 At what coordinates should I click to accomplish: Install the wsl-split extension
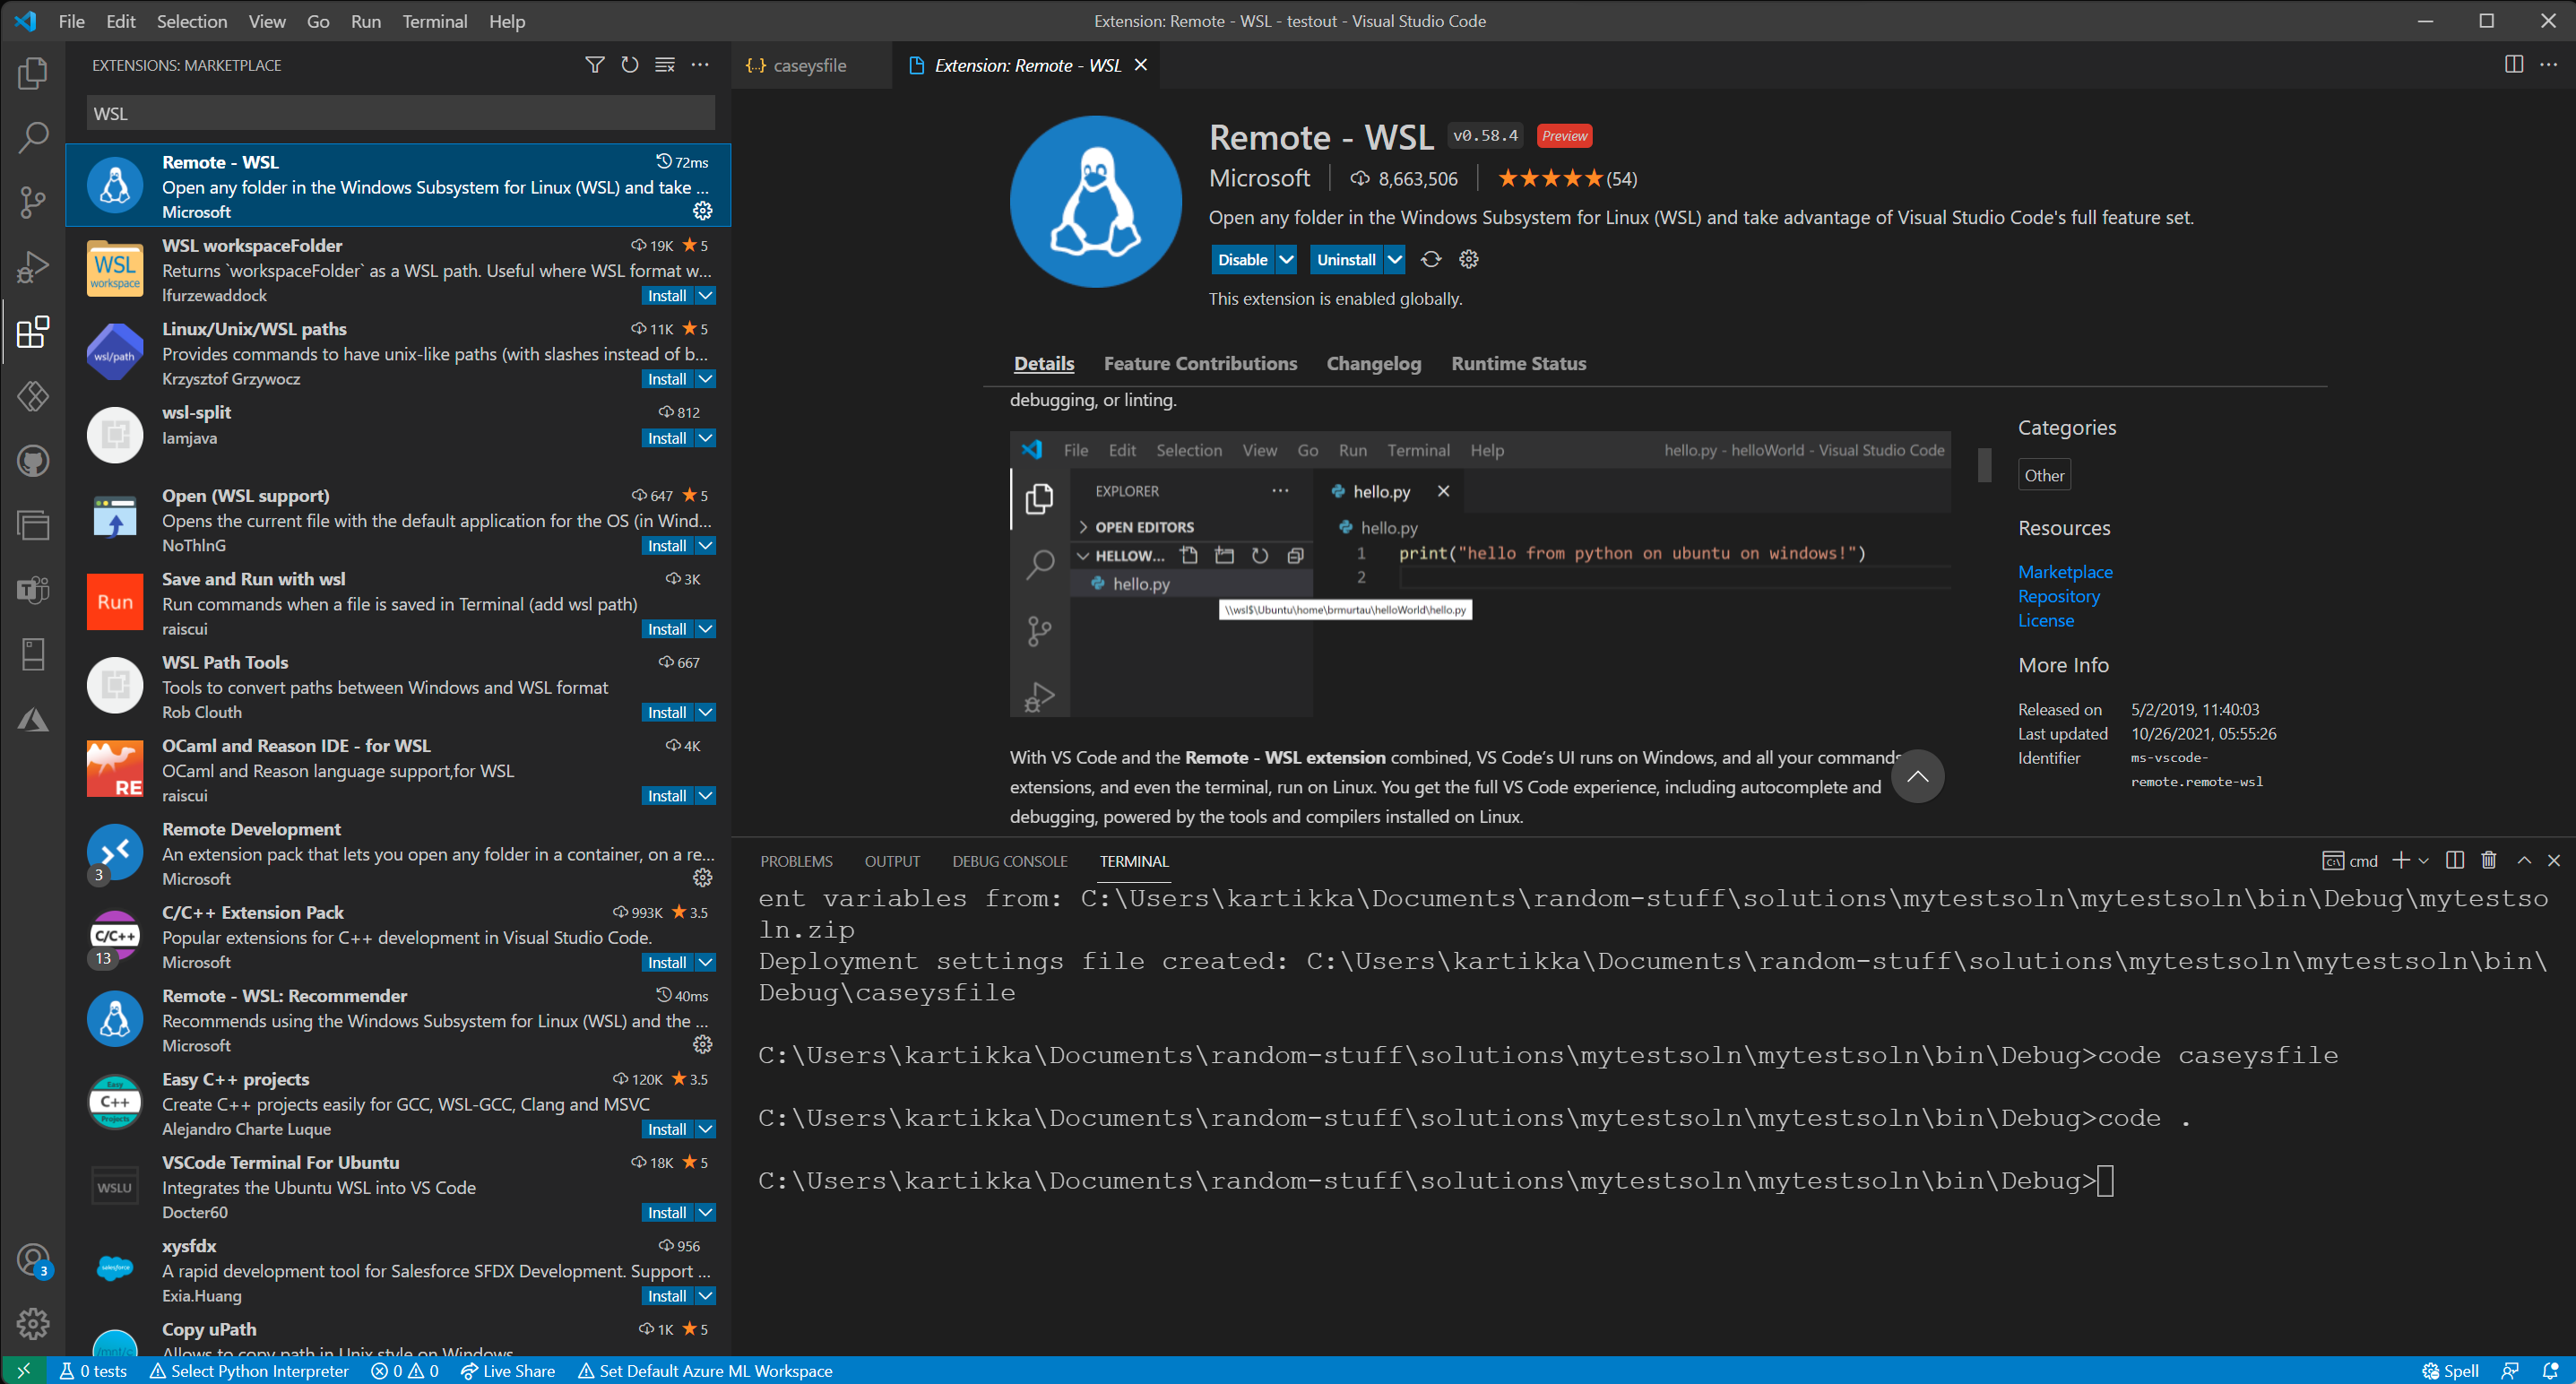click(668, 438)
